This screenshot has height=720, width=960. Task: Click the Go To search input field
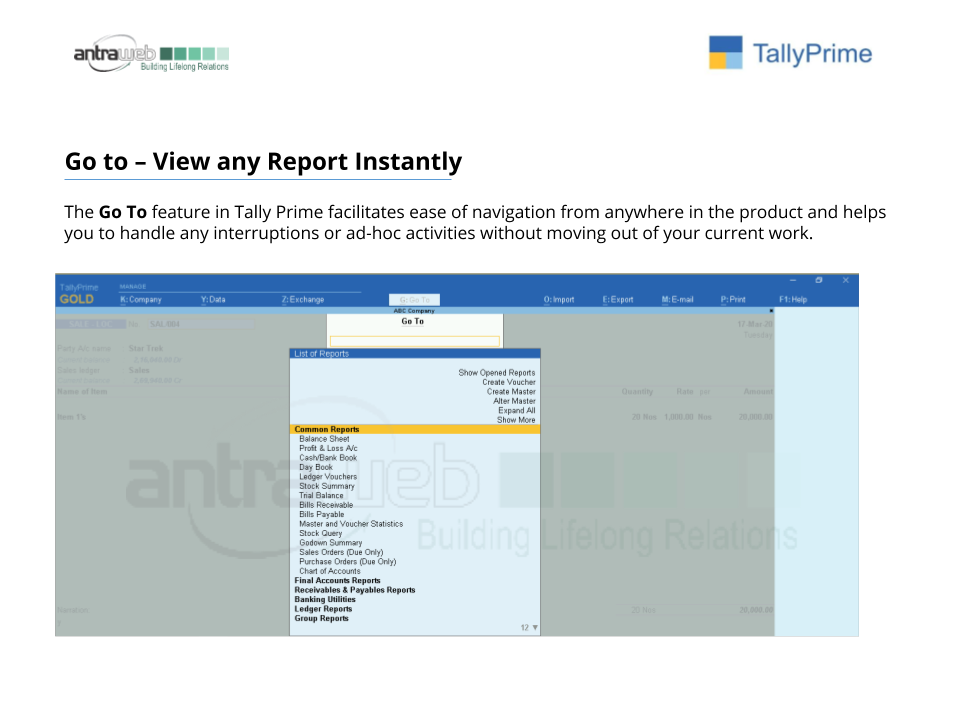[414, 341]
